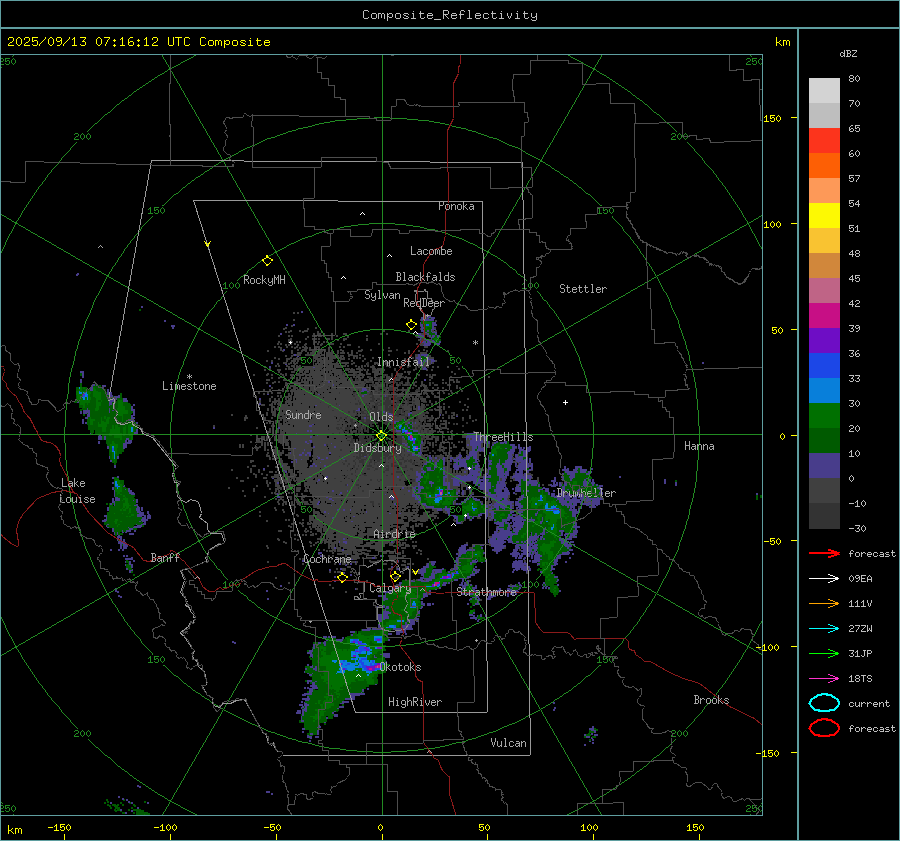Click the Lake Louise label
900x841 pixels.
pyautogui.click(x=77, y=491)
